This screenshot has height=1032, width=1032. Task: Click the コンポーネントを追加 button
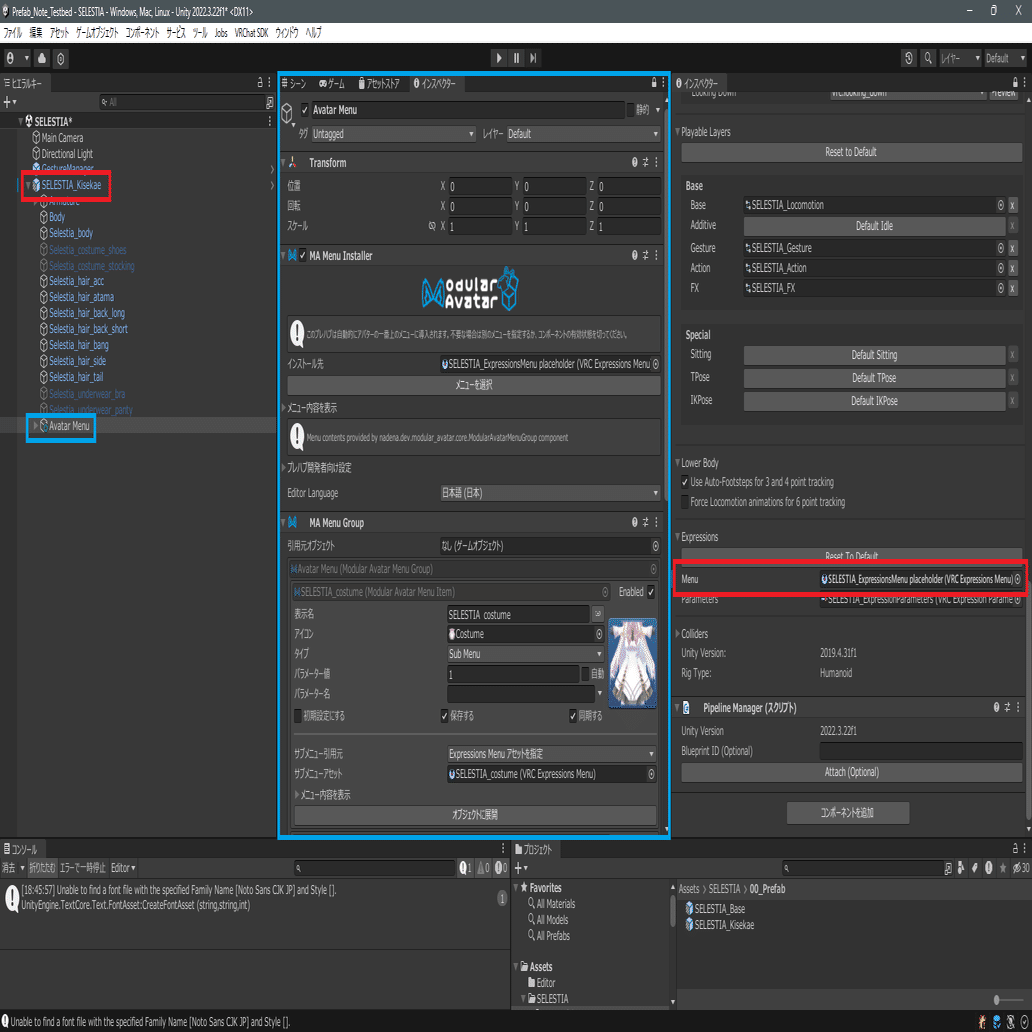point(848,813)
